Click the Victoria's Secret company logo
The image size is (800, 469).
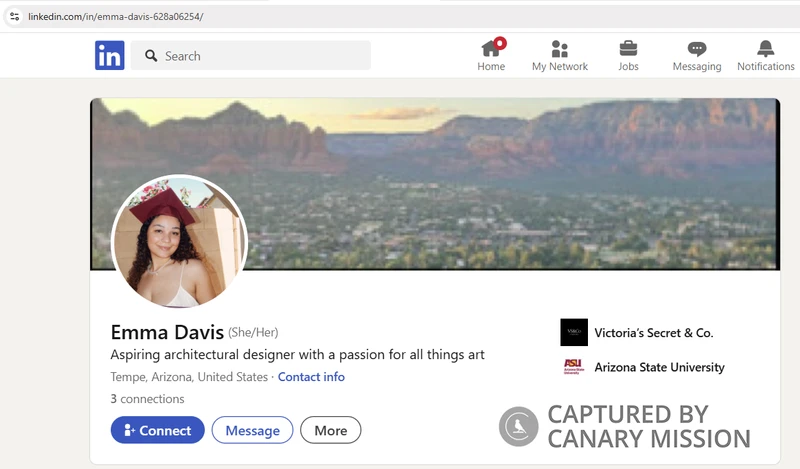tap(574, 332)
